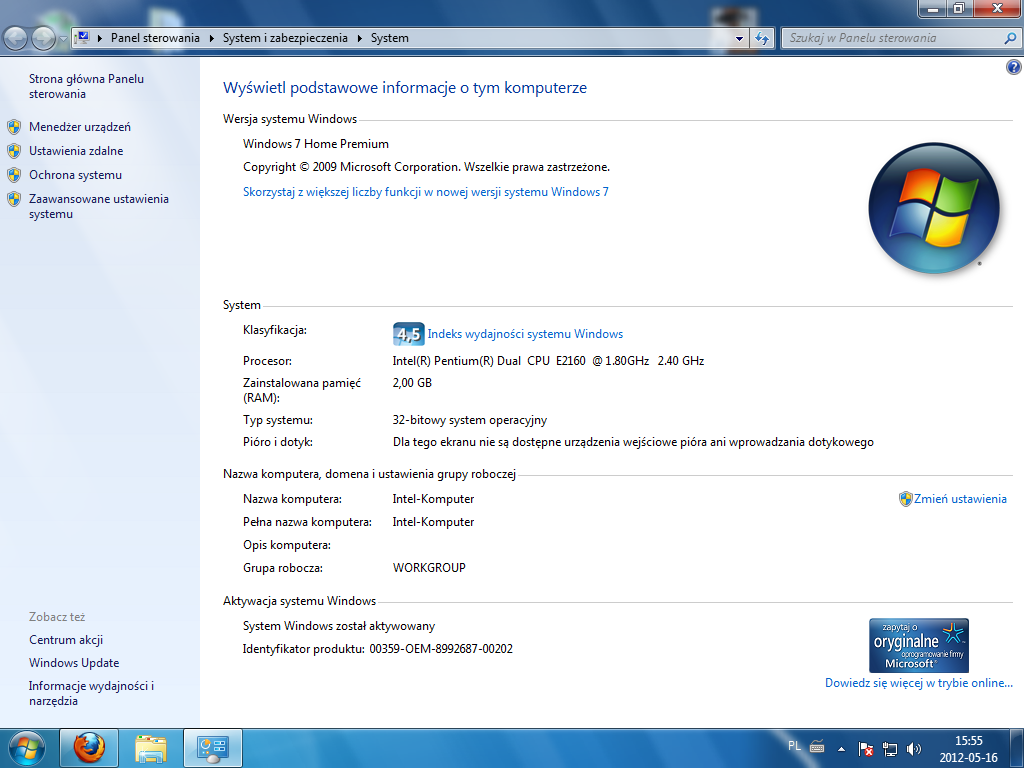Refresh the Control Panel page

coord(761,39)
